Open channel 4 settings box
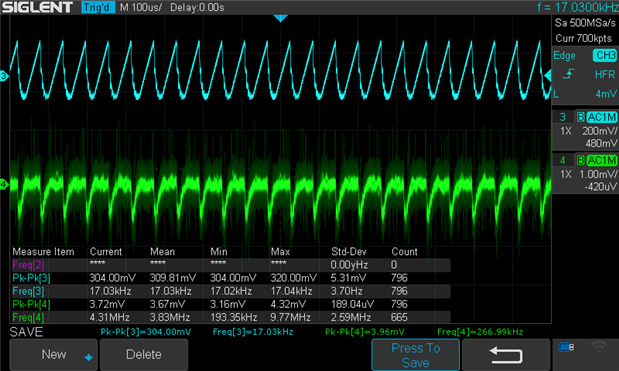The width and height of the screenshot is (619, 371). click(x=585, y=173)
